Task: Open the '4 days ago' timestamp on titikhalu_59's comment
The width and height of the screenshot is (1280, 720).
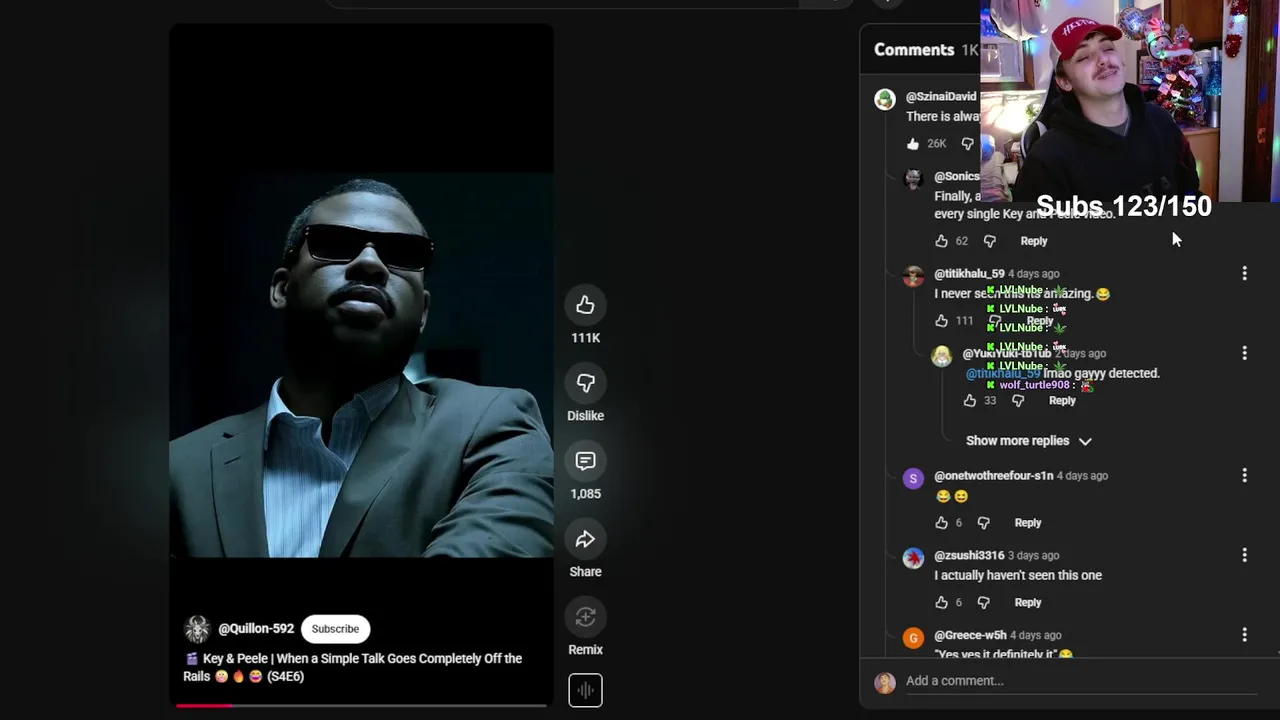Action: (x=1034, y=274)
